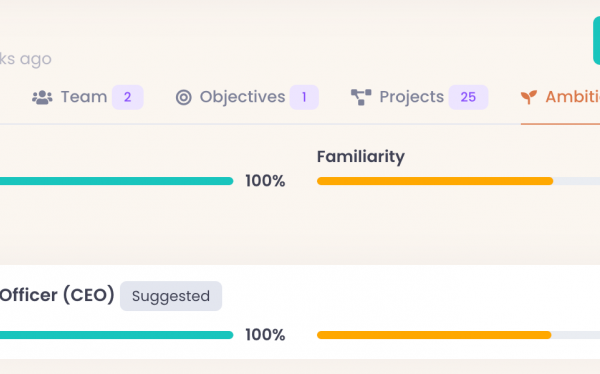Click the Team count badge showing 2
The image size is (600, 374).
click(x=127, y=97)
